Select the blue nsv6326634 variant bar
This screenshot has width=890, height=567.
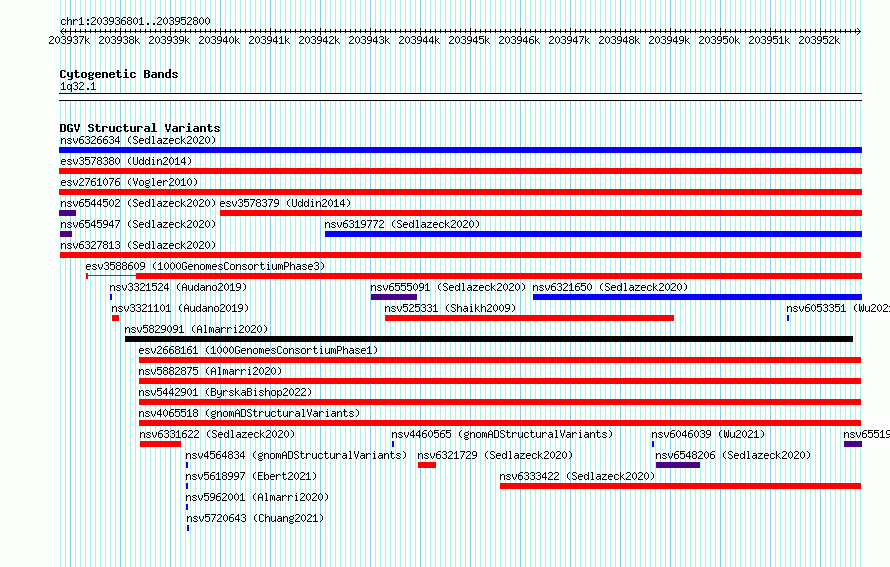460,150
